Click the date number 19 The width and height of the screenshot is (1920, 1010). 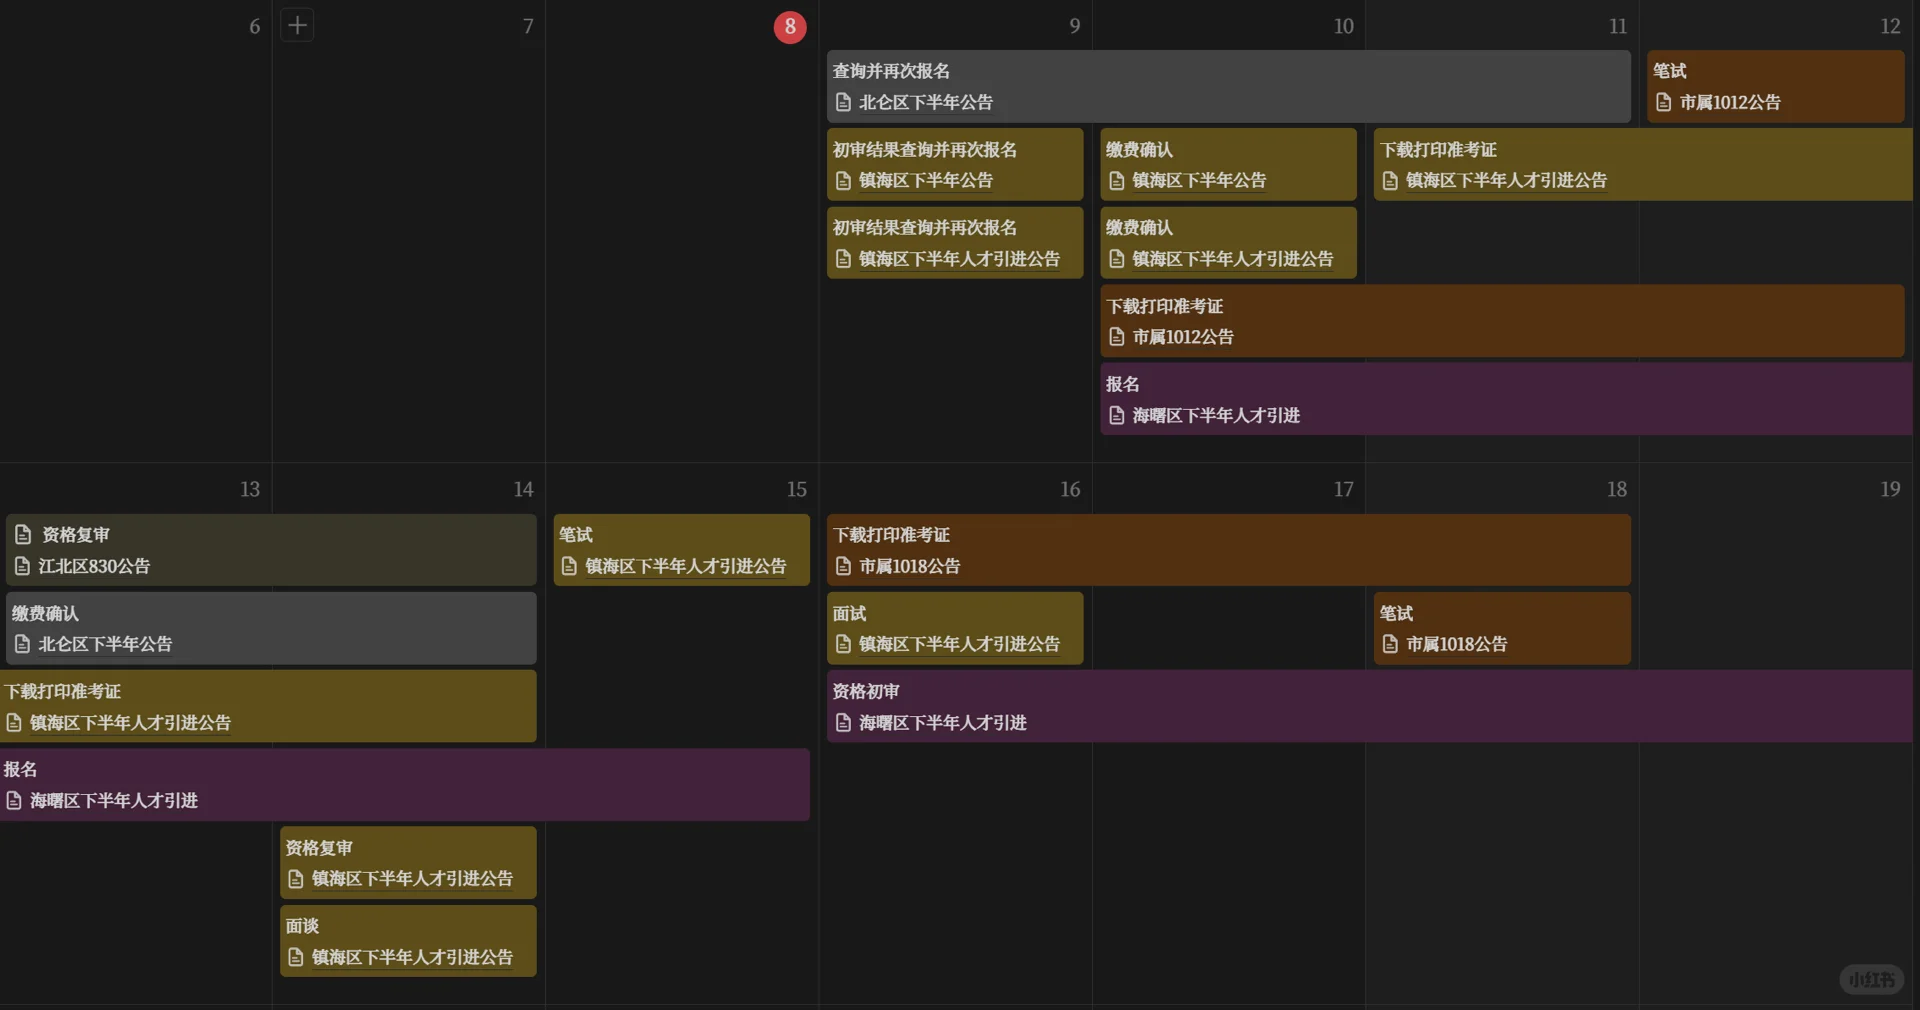(1889, 489)
